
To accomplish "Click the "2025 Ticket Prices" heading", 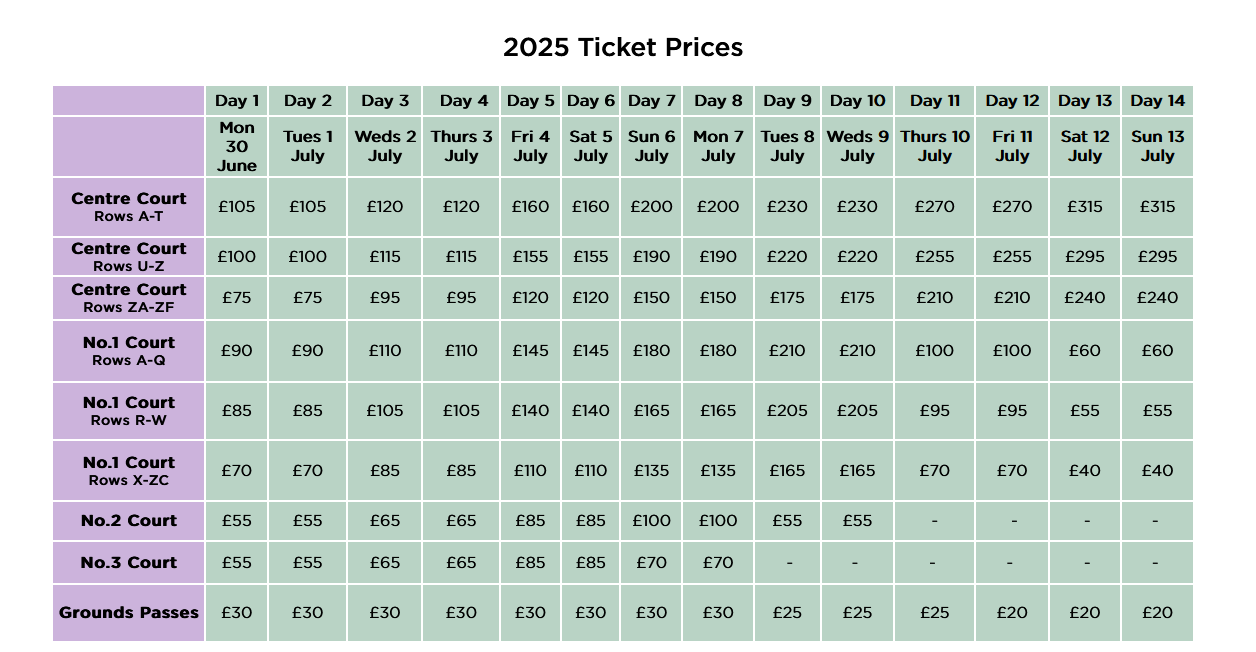I will [623, 47].
